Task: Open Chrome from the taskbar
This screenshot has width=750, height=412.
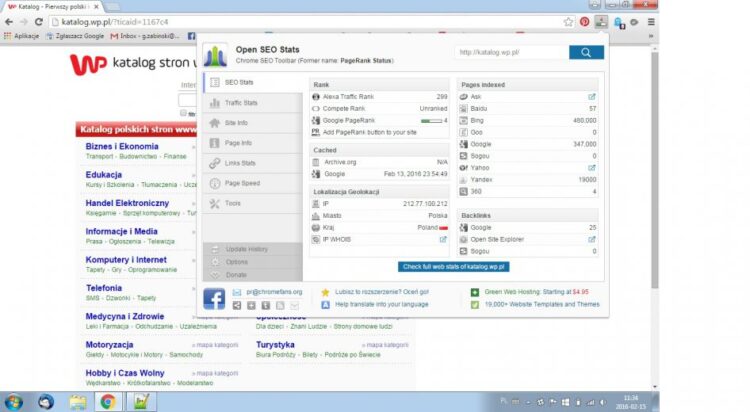Action: pyautogui.click(x=108, y=402)
